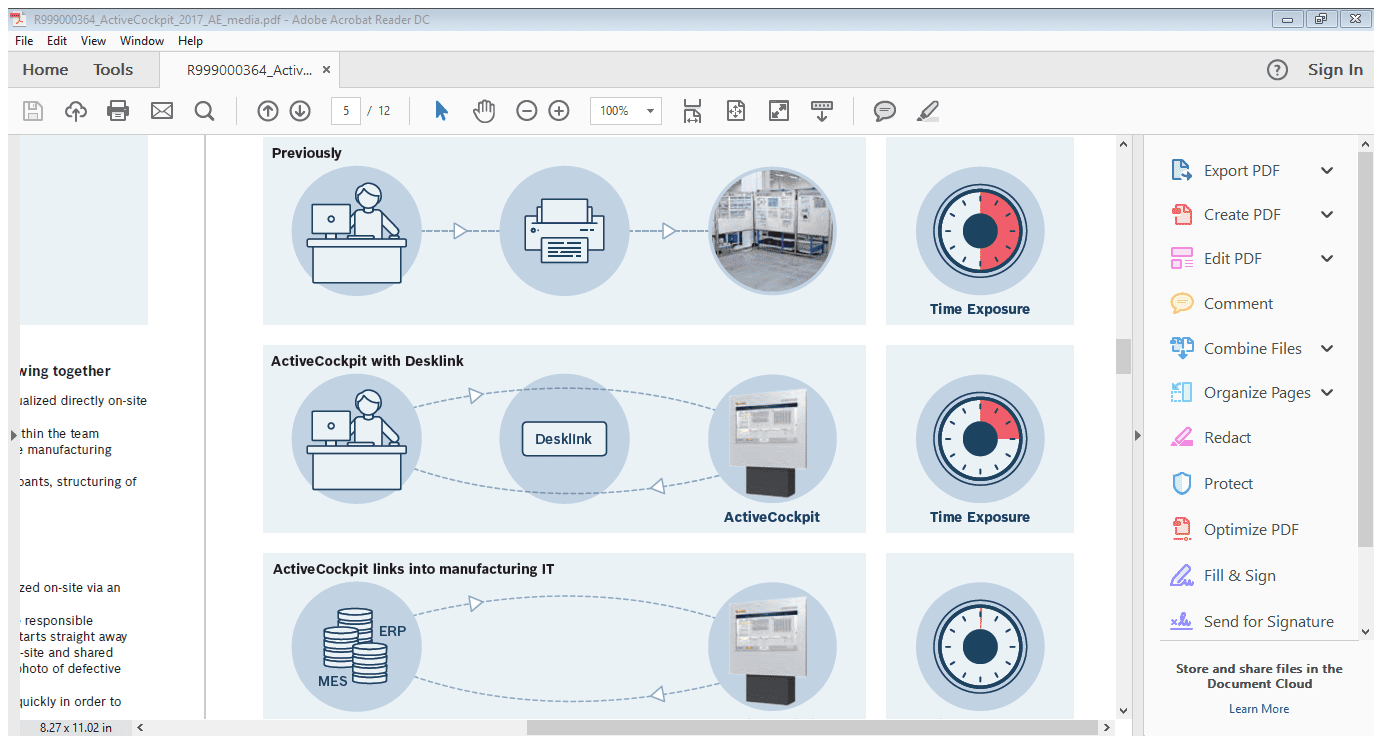The height and width of the screenshot is (744, 1382).
Task: Click the Save file icon
Action: click(x=33, y=111)
